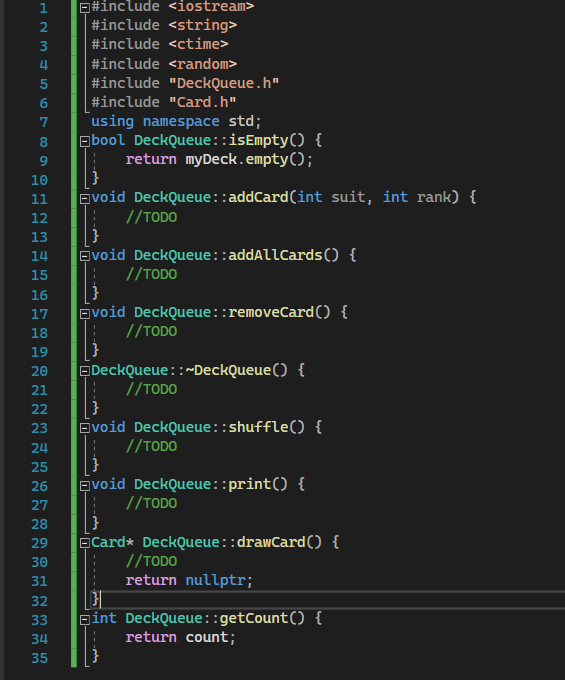Viewport: 565px width, 680px height.
Task: Collapse the isEmpty function fold toggle
Action: 85,141
